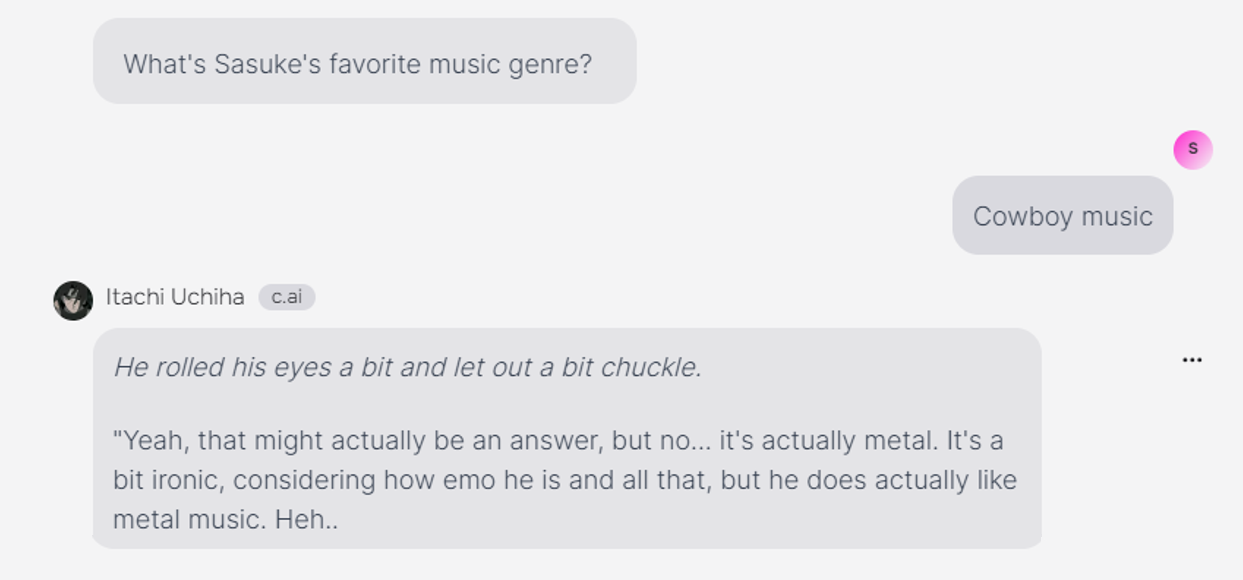This screenshot has height=580, width=1243.
Task: Click the c.ai badge next to Itachi
Action: pyautogui.click(x=287, y=297)
